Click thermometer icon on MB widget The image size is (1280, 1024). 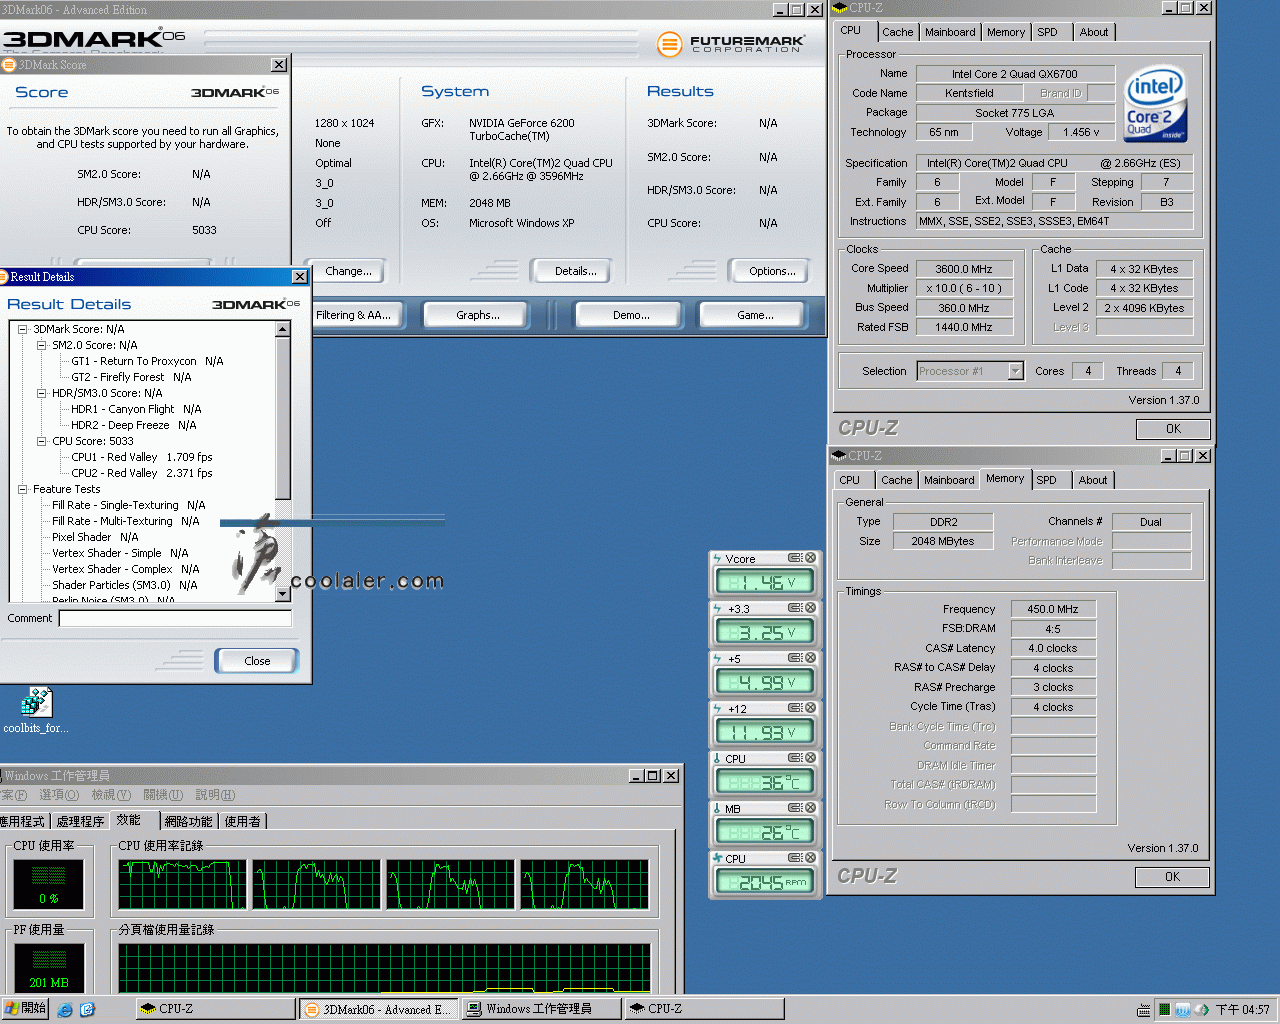(x=717, y=808)
